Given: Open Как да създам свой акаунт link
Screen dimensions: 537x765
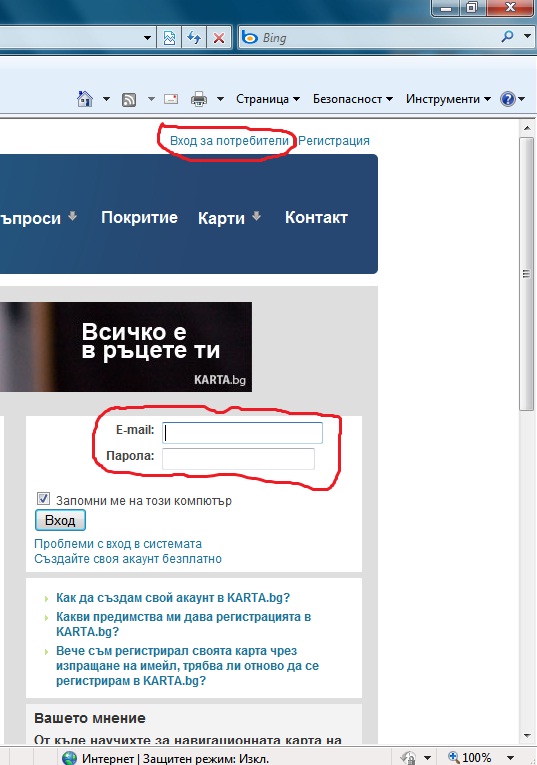Looking at the screenshot, I should click(x=173, y=598).
